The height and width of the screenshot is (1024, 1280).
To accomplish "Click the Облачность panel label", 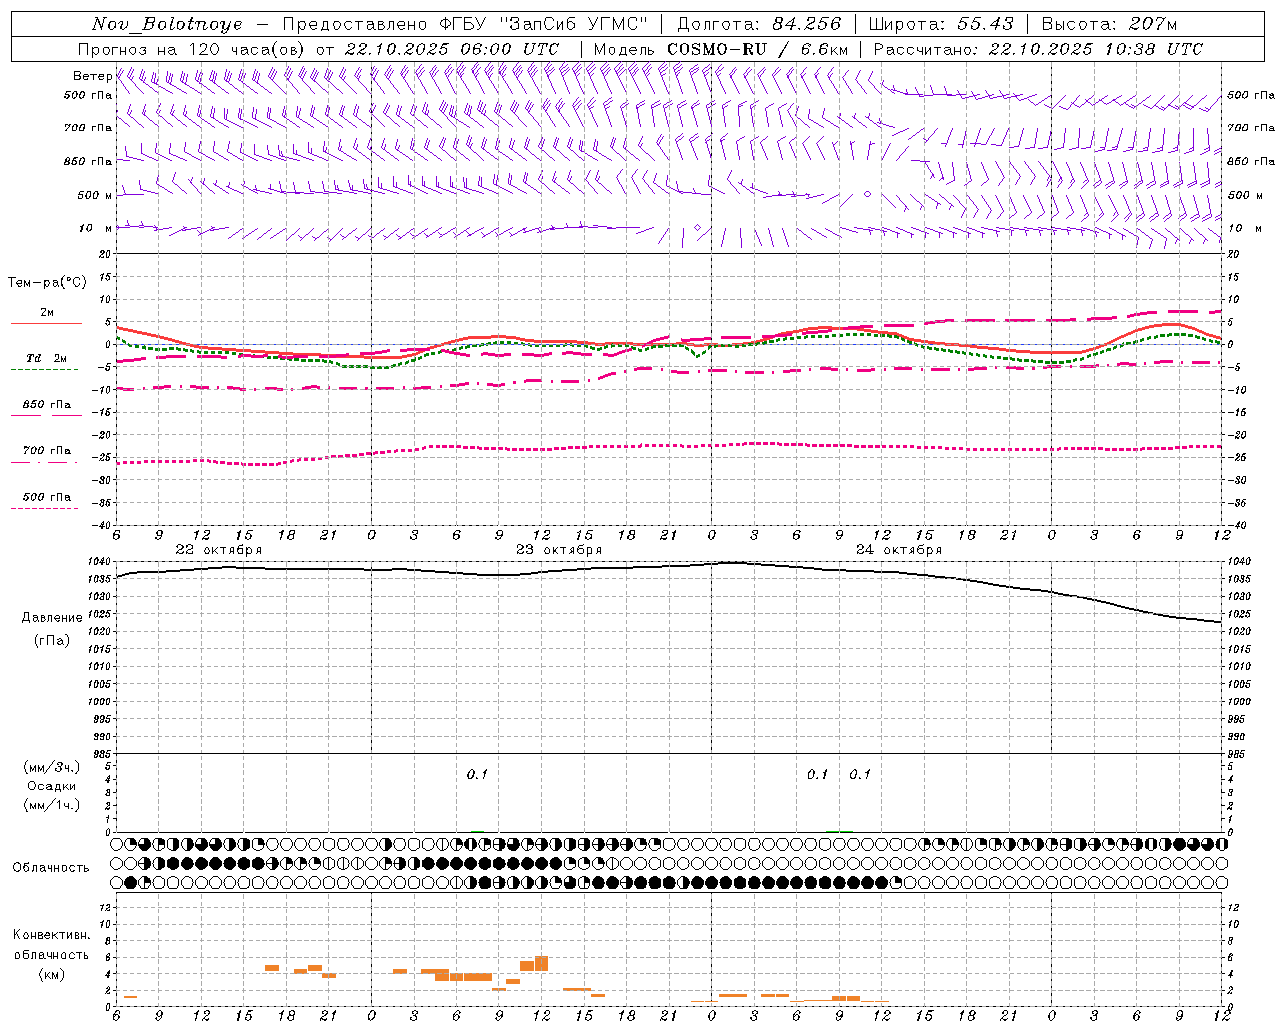I will (x=51, y=868).
